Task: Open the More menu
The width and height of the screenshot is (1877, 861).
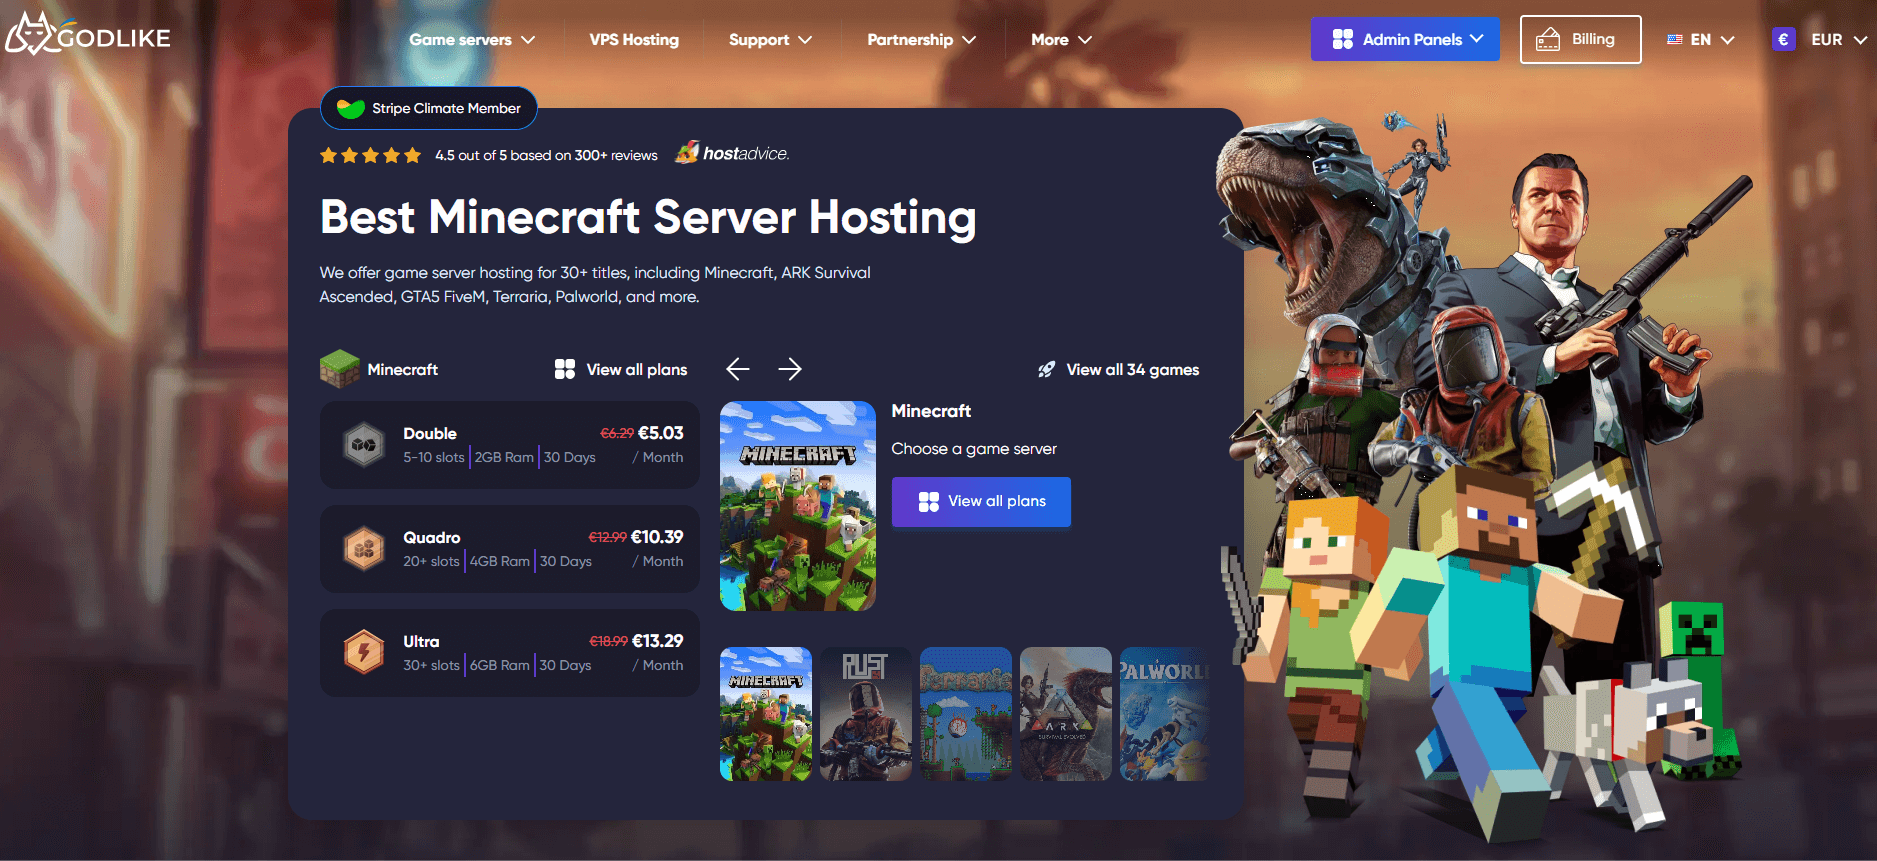Action: pos(1061,40)
